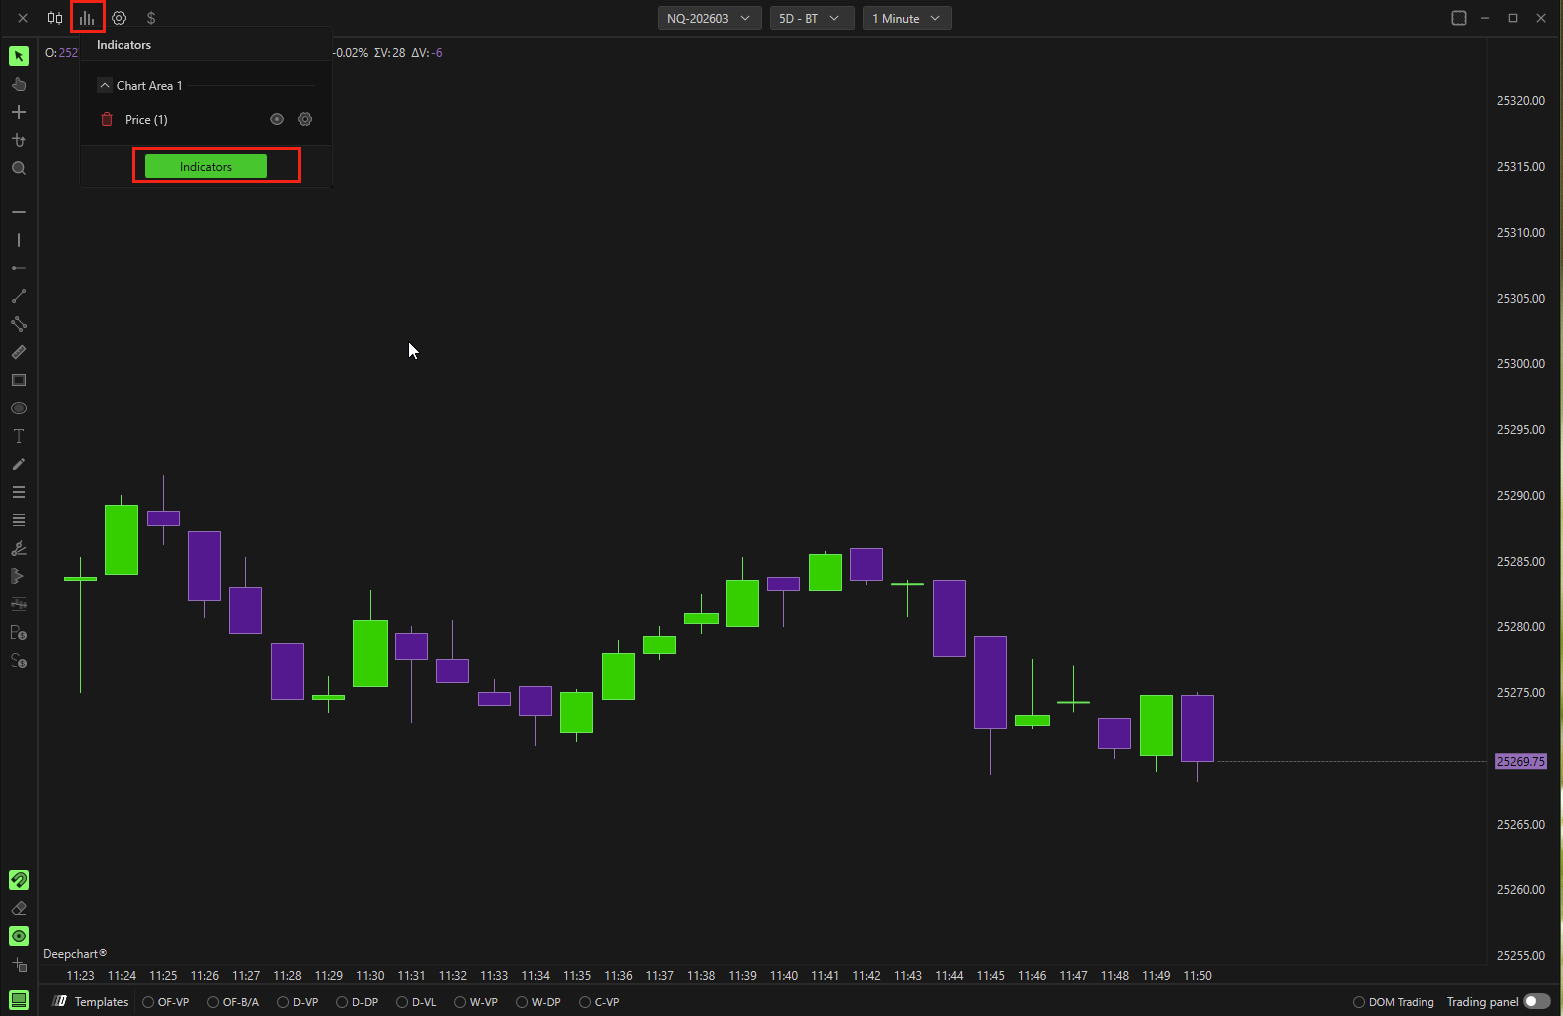Select the OF-VP template radio button
Image resolution: width=1563 pixels, height=1016 pixels.
coord(148,1002)
